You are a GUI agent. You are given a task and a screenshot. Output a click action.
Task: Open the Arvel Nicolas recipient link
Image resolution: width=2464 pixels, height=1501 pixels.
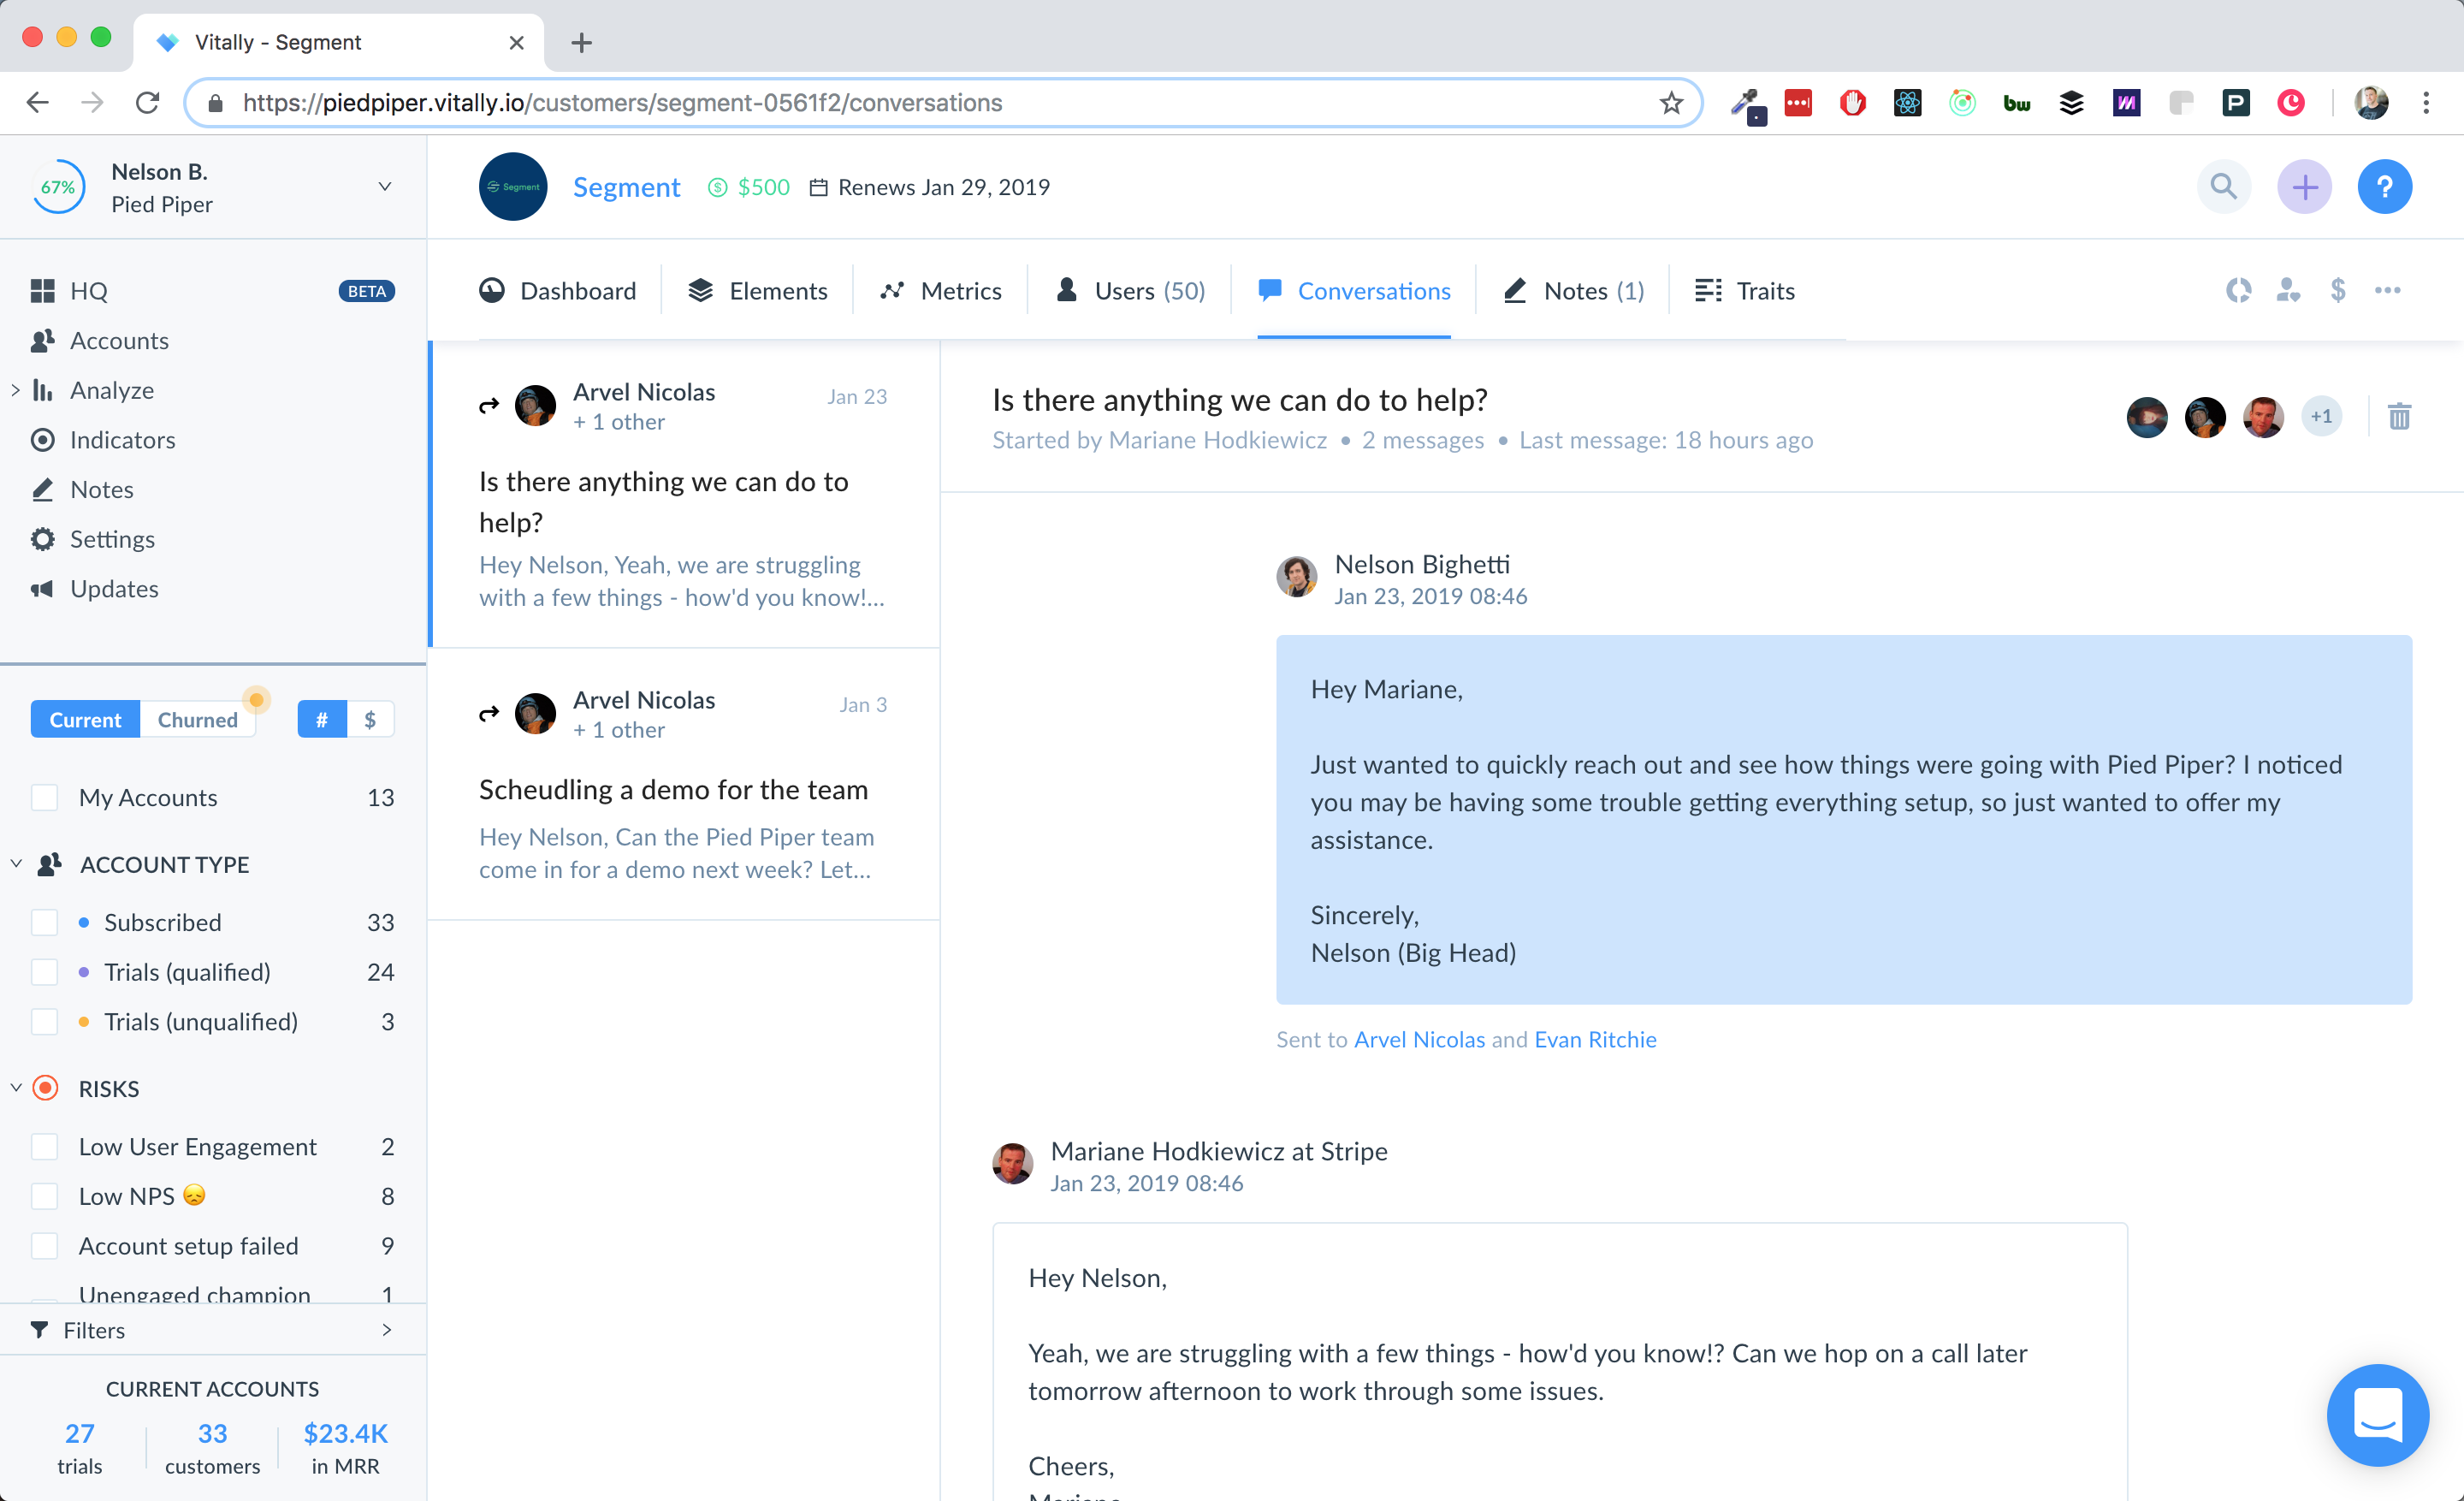(x=1419, y=1039)
